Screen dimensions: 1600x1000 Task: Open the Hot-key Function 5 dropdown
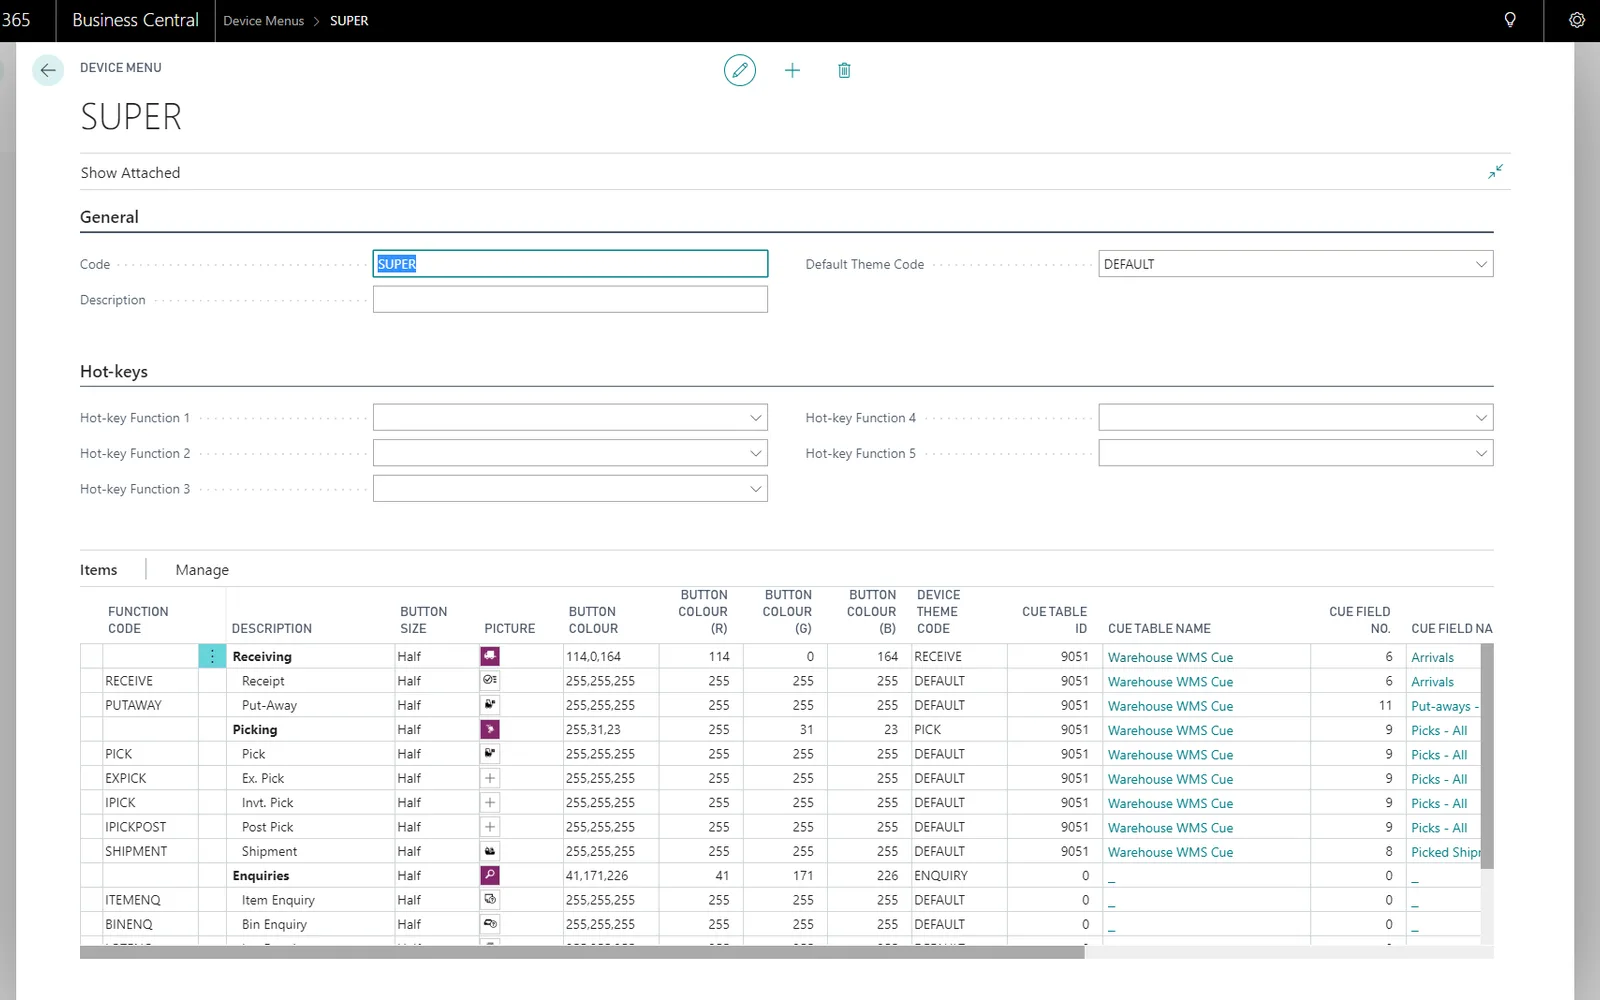pyautogui.click(x=1481, y=453)
